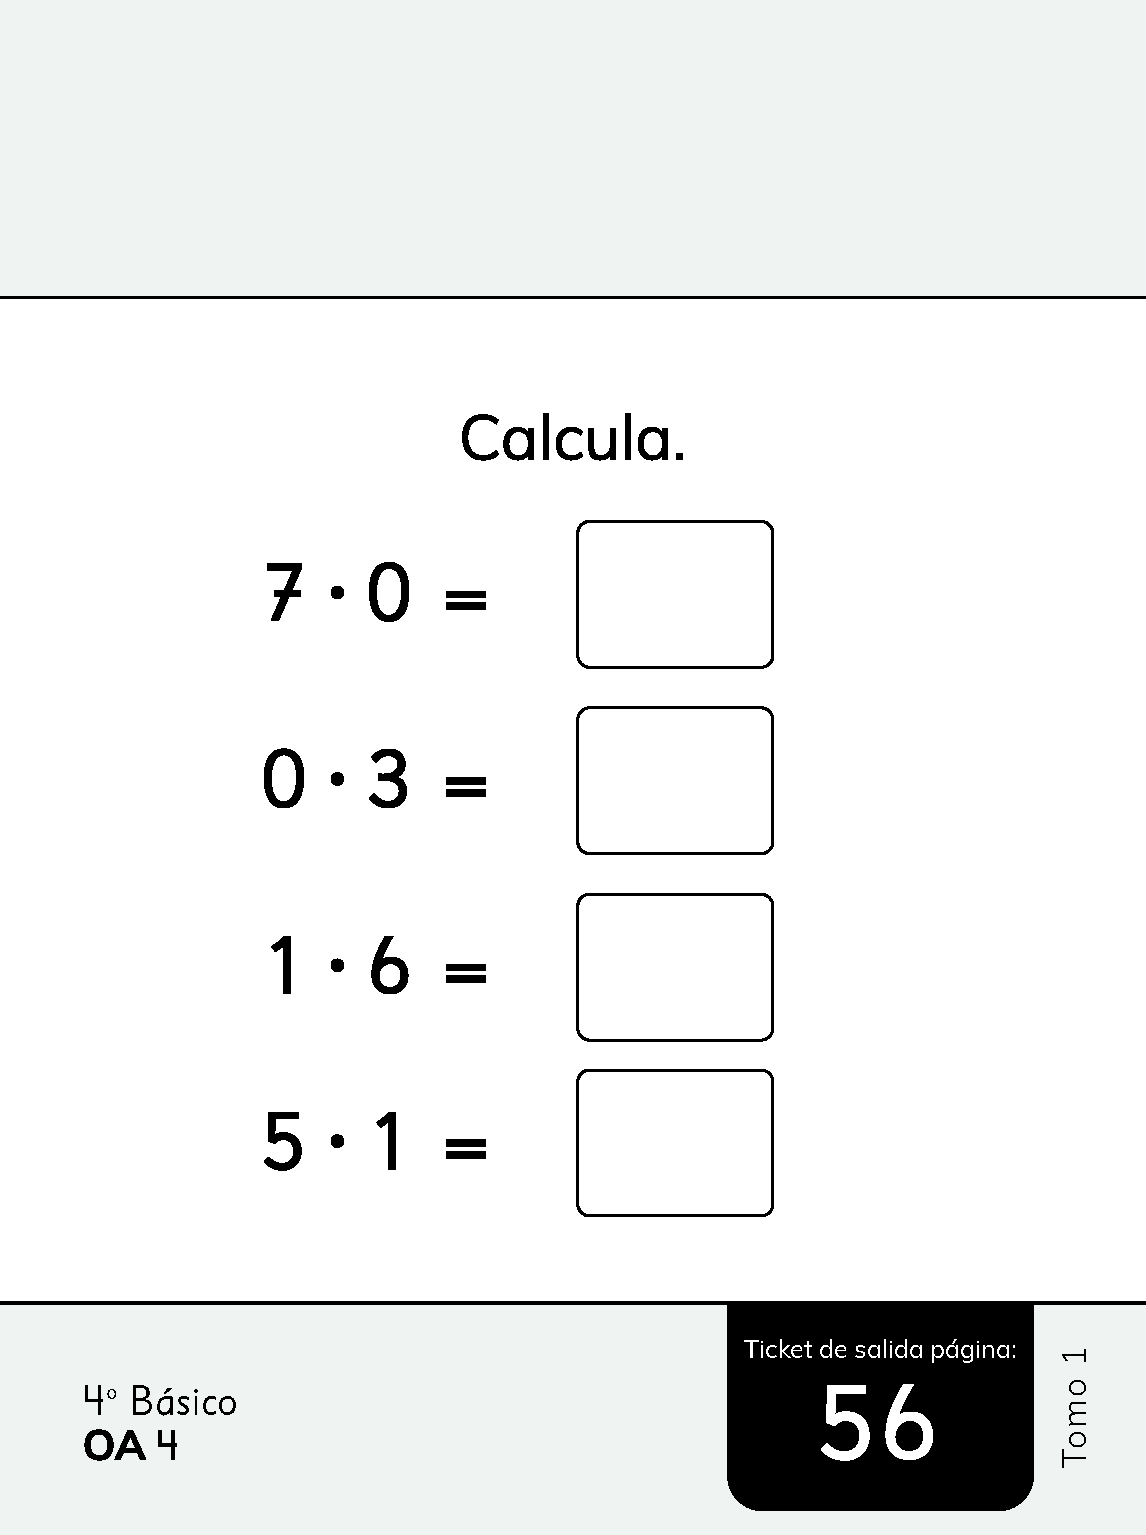Click the digit 3 in the second equation
Viewport: 1146px width, 1535px height.
point(389,779)
